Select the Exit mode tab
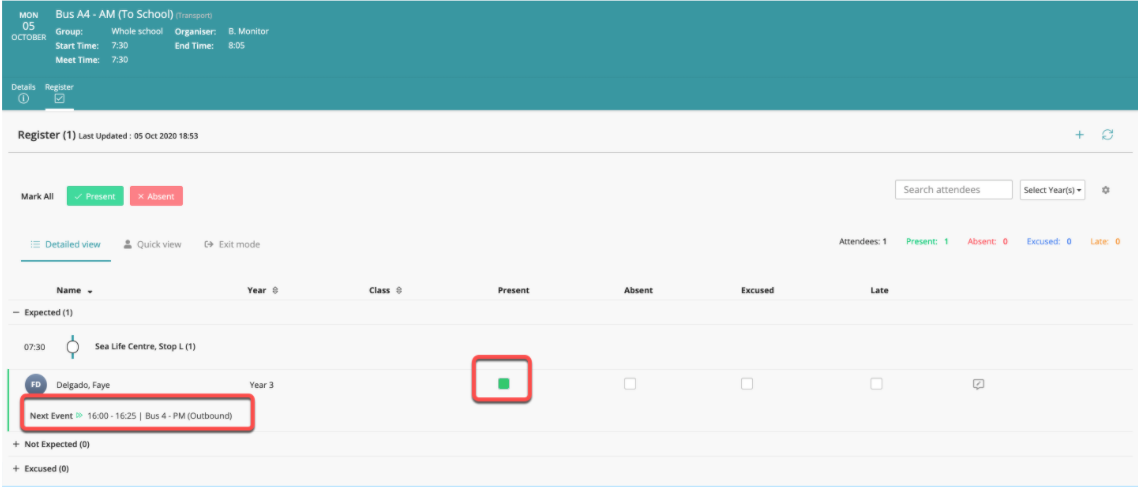 coord(232,245)
